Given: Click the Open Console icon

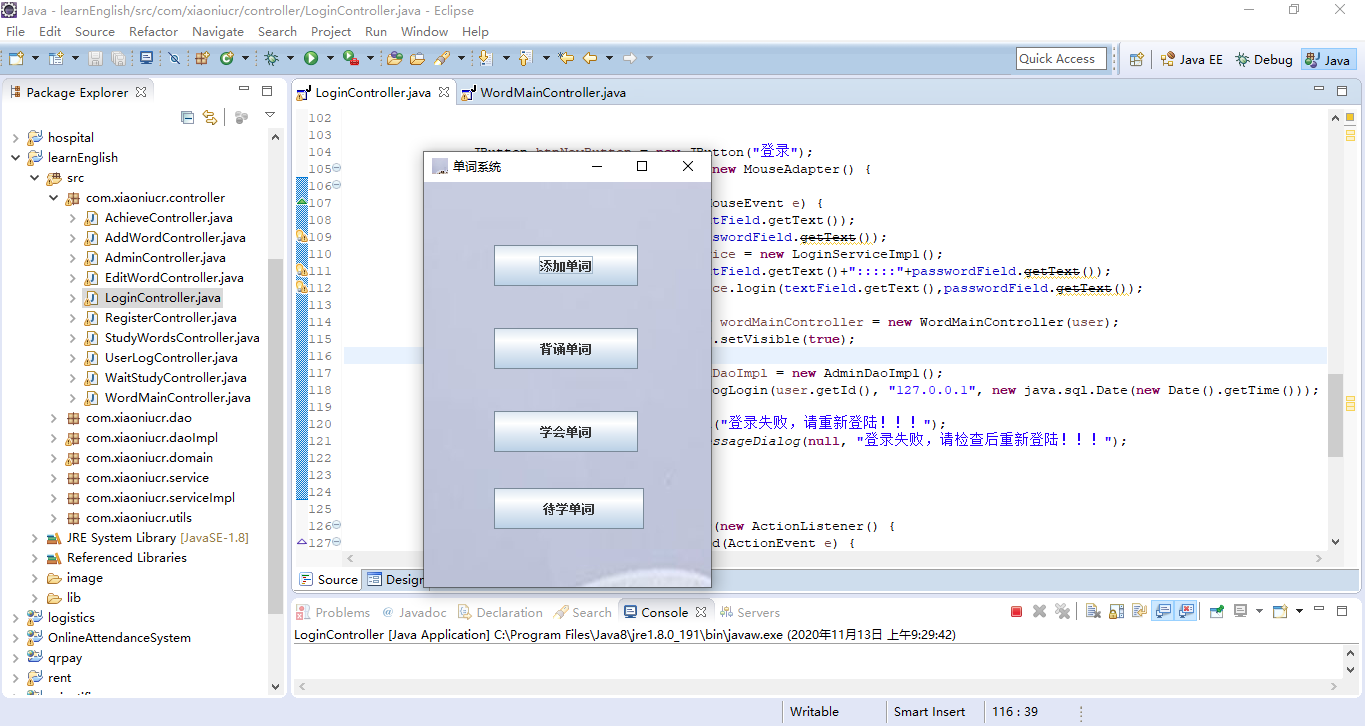Looking at the screenshot, I should pos(1279,611).
